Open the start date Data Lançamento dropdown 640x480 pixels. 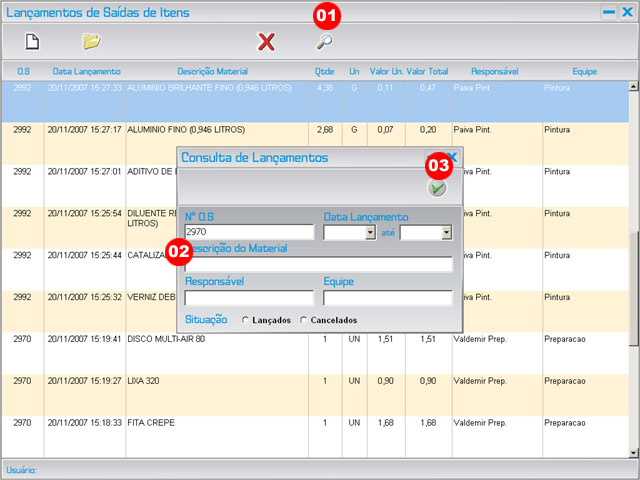pyautogui.click(x=370, y=232)
